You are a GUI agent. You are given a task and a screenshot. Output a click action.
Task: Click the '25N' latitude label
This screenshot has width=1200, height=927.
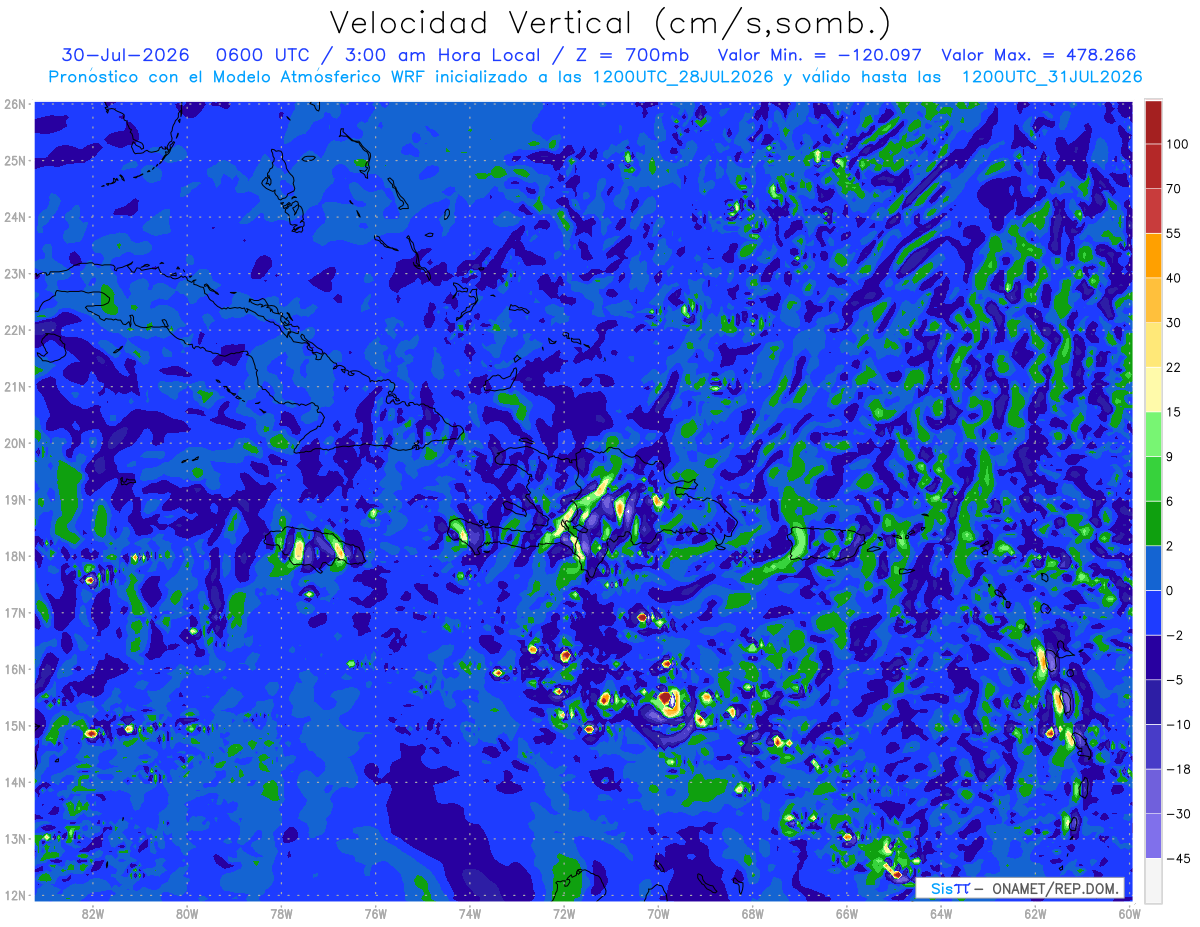(x=14, y=161)
